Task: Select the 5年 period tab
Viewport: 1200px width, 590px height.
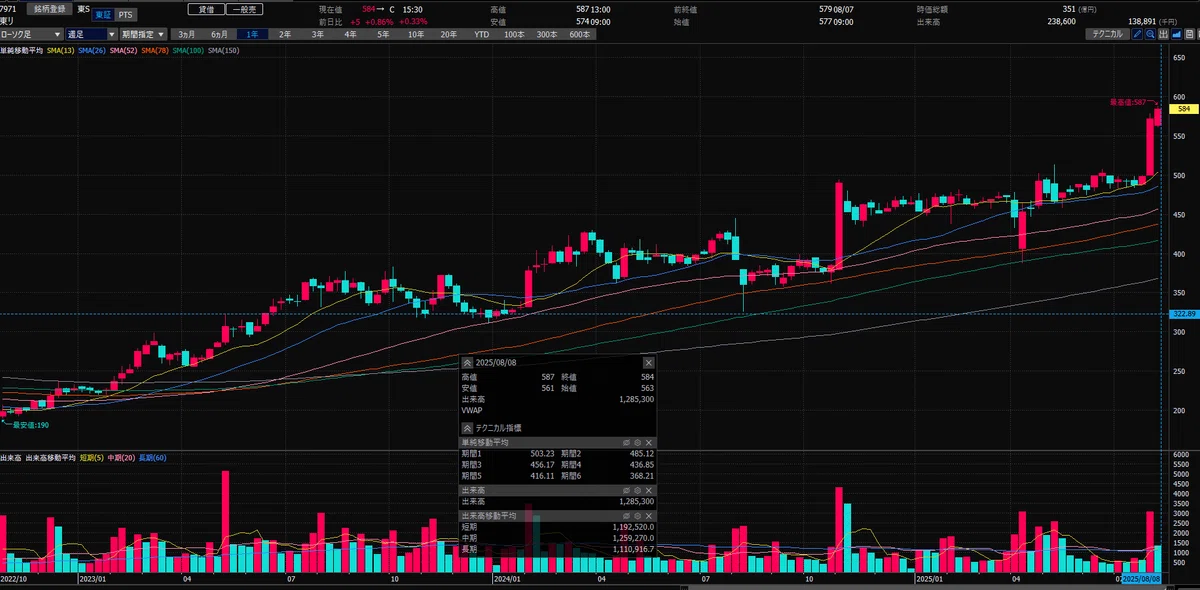Action: coord(383,33)
